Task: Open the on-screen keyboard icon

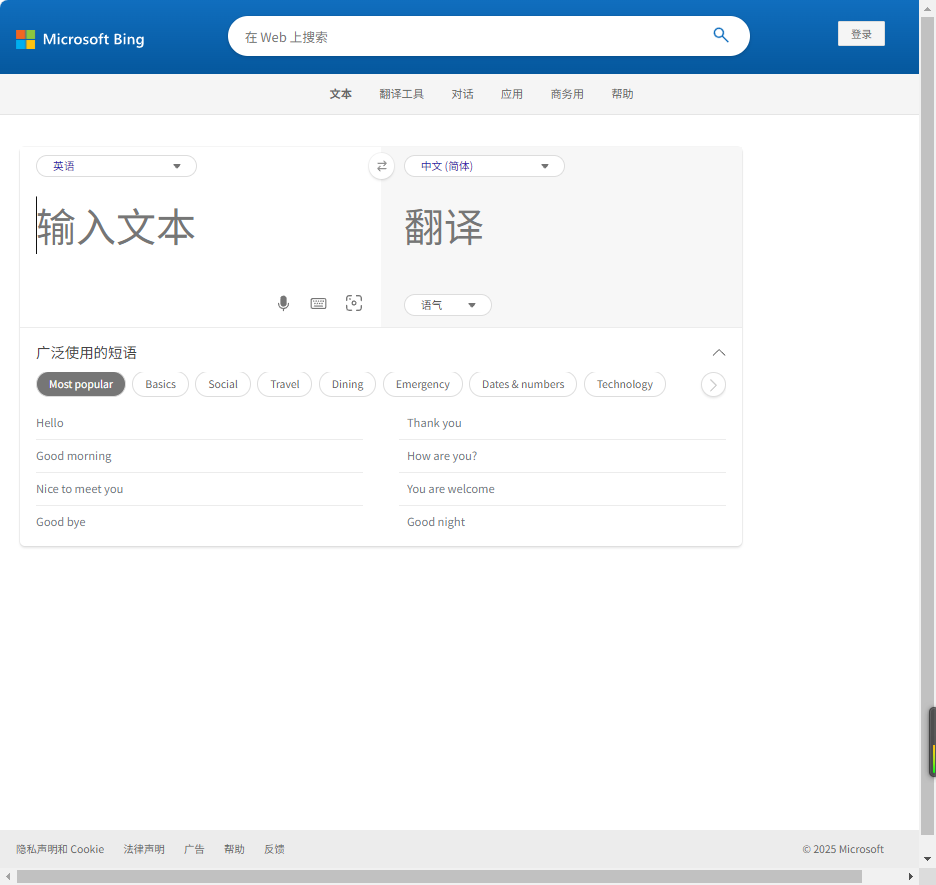Action: pos(319,304)
